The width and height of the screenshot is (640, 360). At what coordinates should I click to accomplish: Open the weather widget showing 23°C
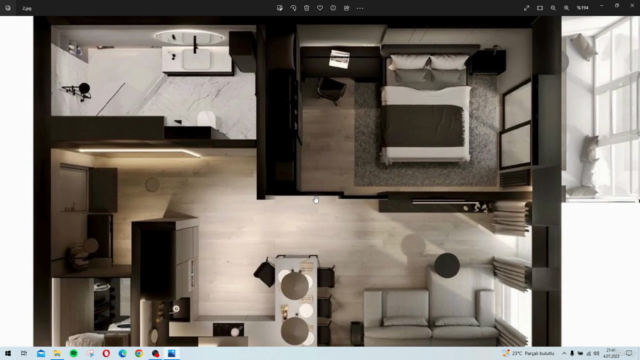coord(529,353)
